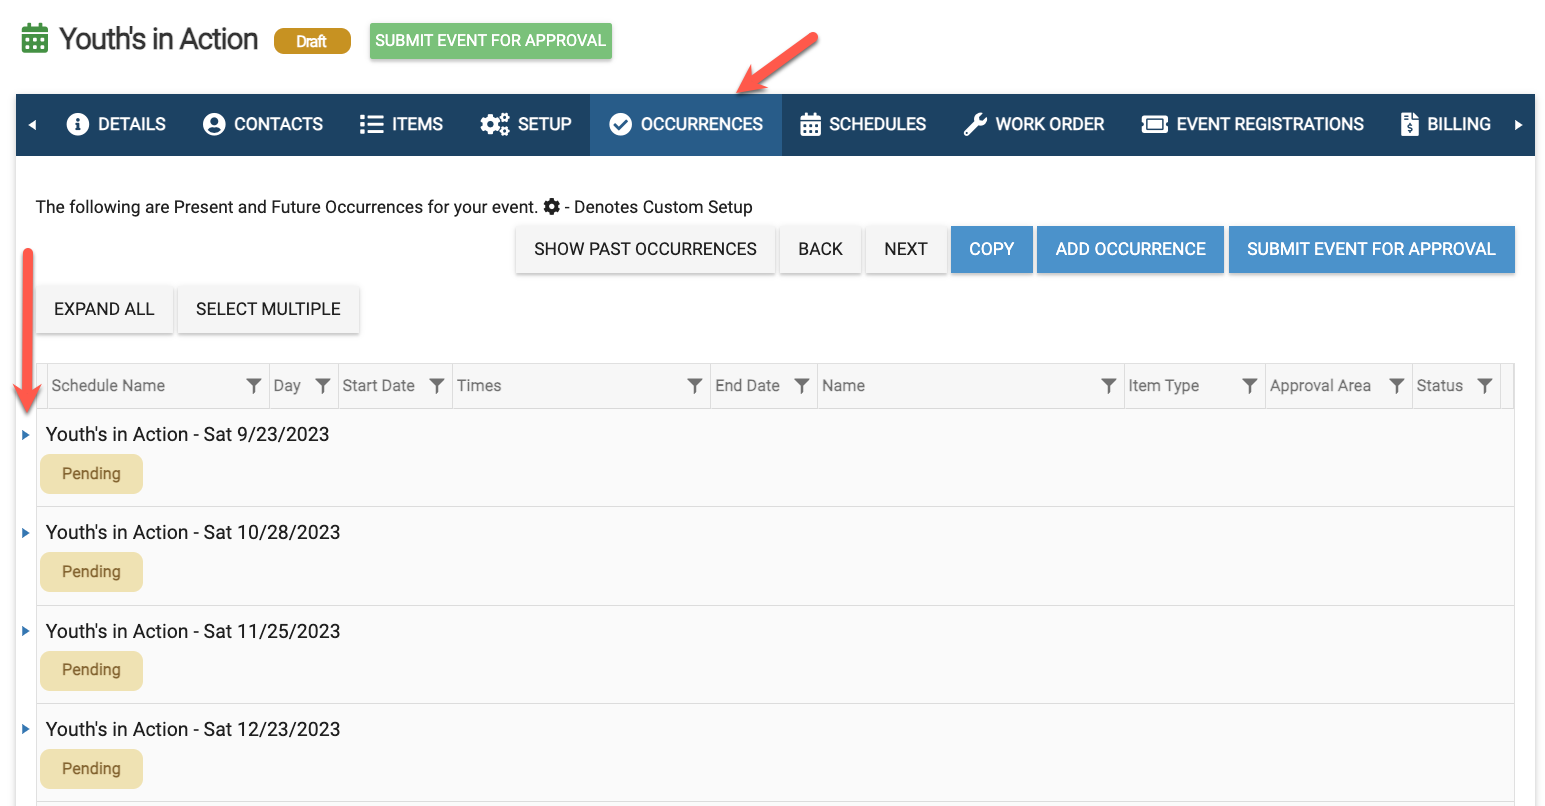
Task: Filter the Day column
Action: pos(322,386)
